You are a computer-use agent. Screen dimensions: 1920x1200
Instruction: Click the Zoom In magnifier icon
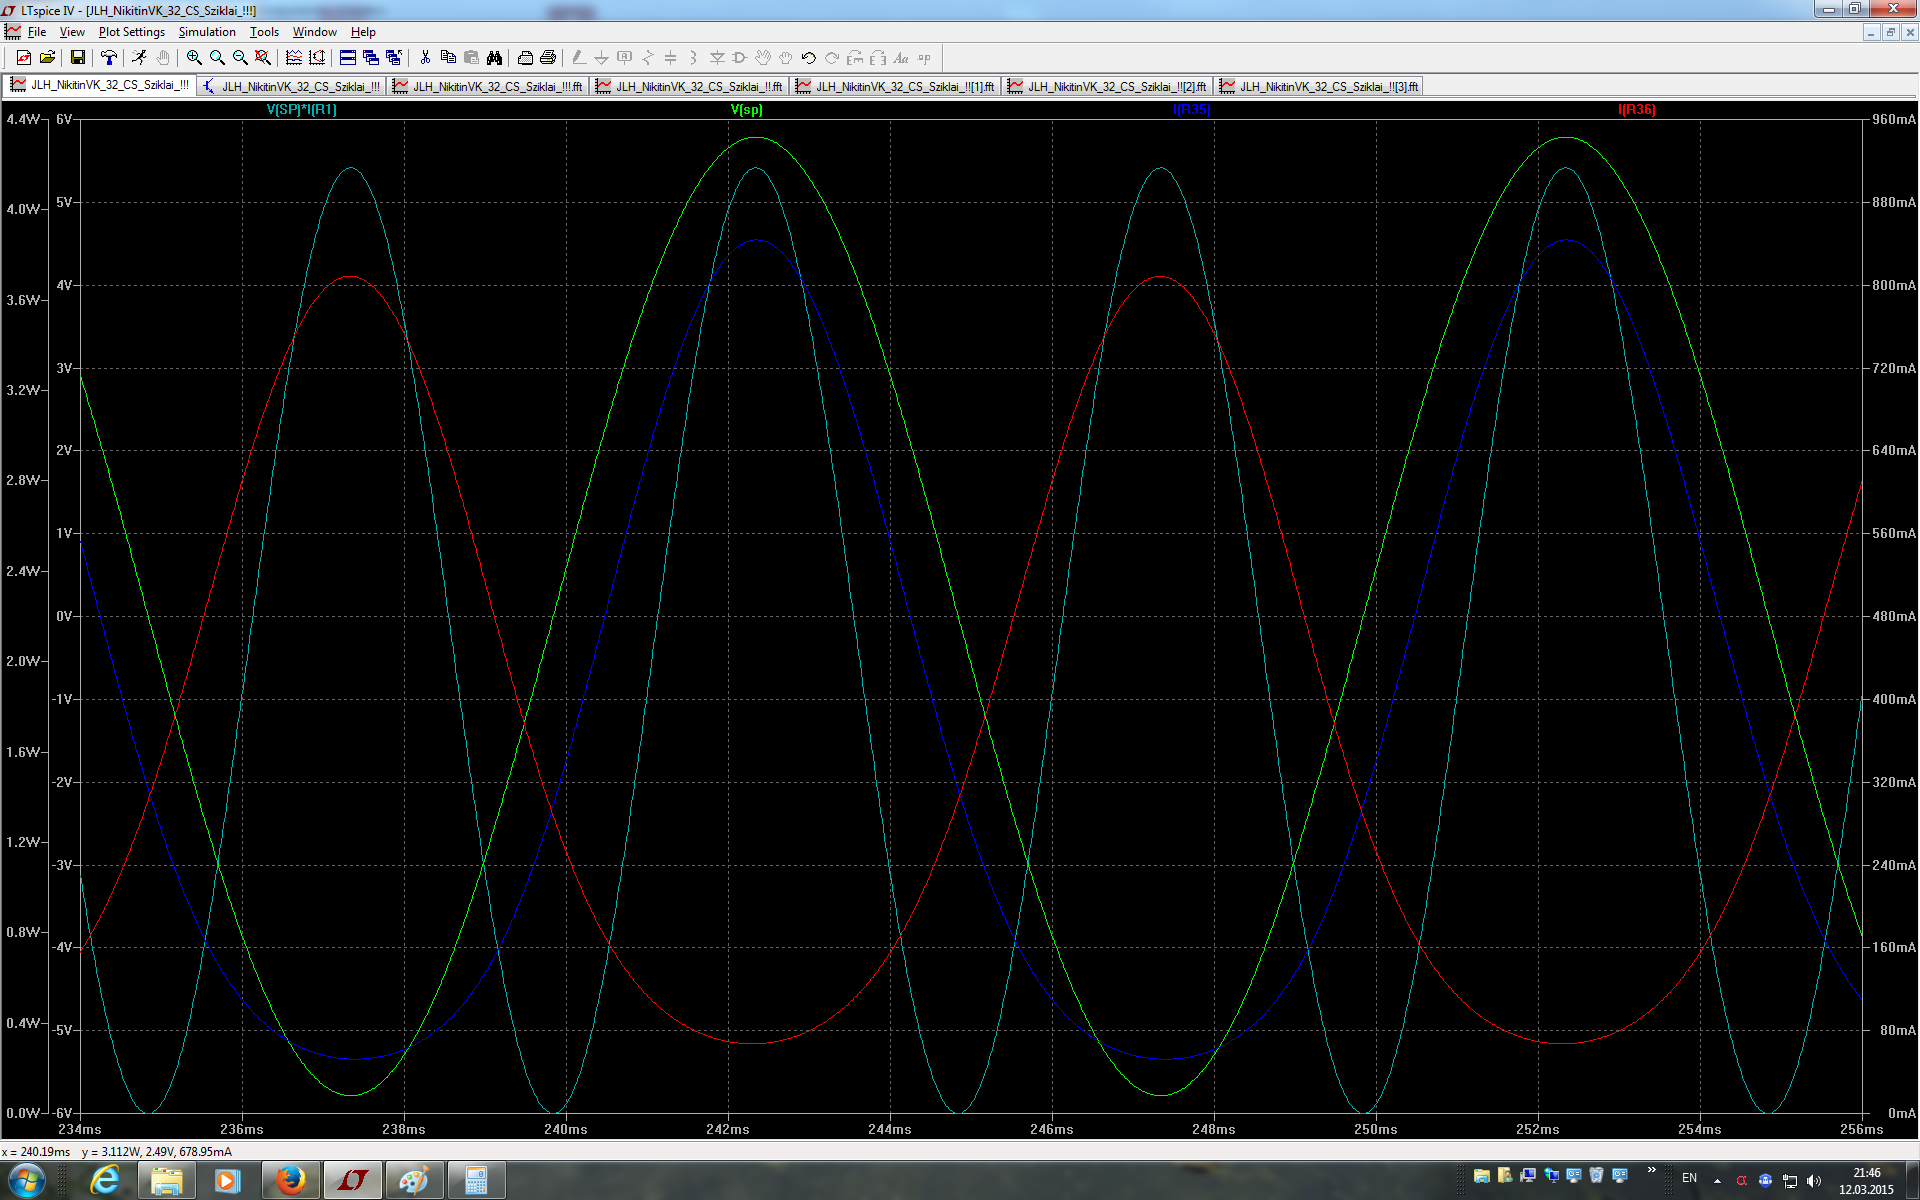click(194, 58)
